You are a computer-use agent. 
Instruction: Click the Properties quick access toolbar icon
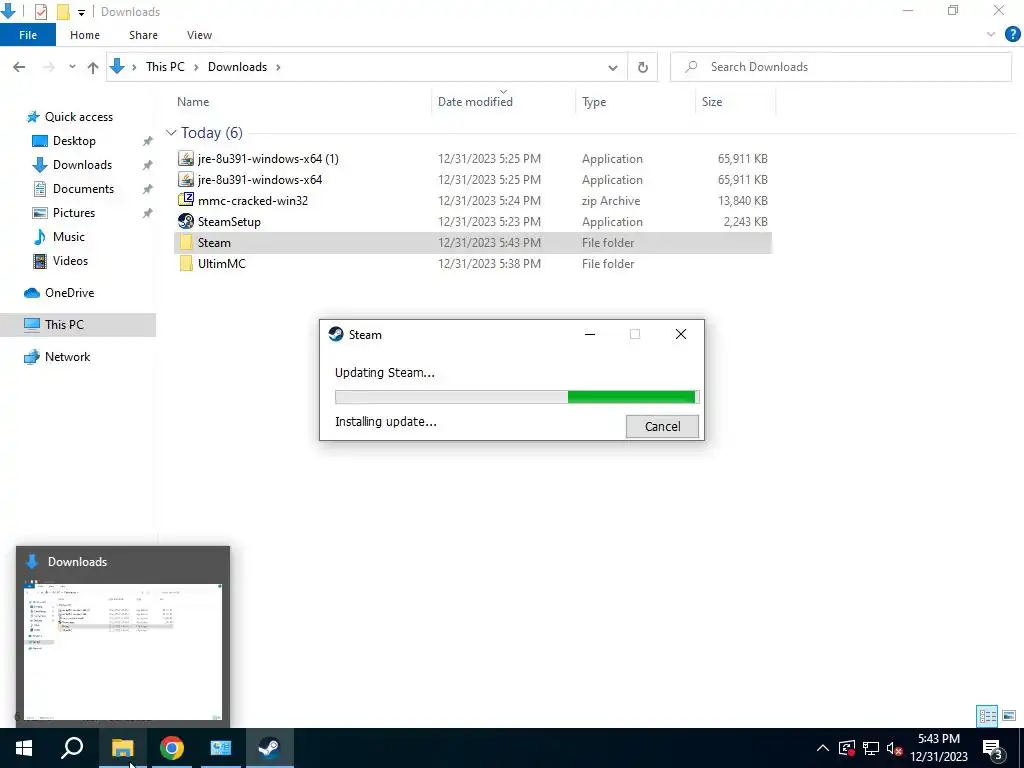click(40, 11)
